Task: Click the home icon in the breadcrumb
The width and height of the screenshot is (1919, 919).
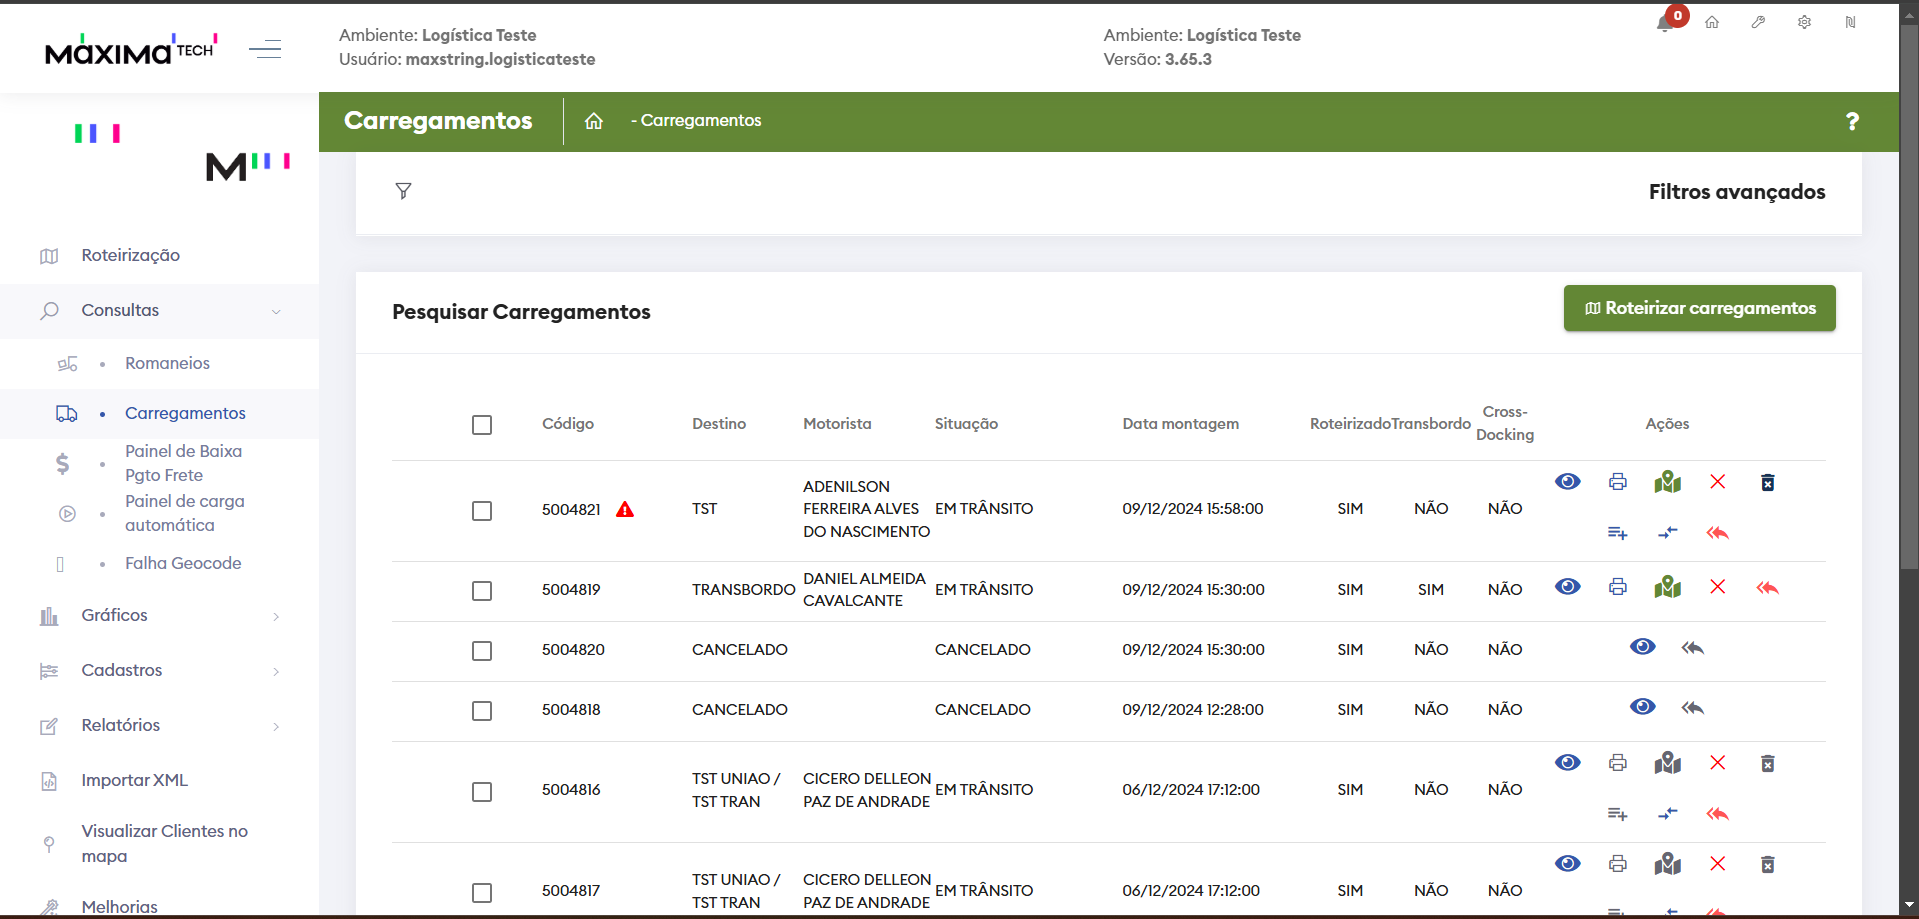Action: pos(594,121)
